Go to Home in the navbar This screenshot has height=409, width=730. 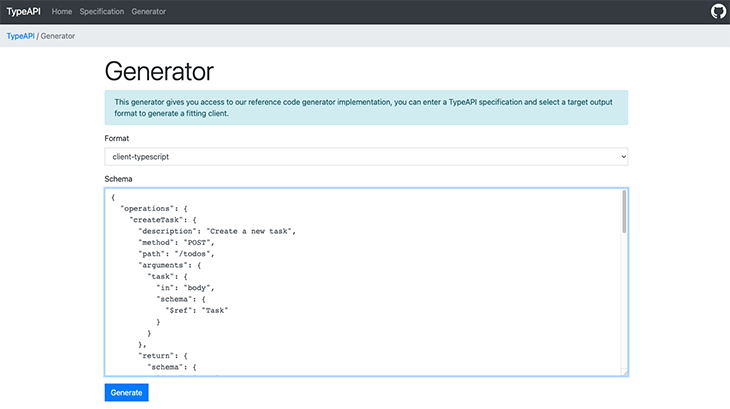(x=62, y=12)
